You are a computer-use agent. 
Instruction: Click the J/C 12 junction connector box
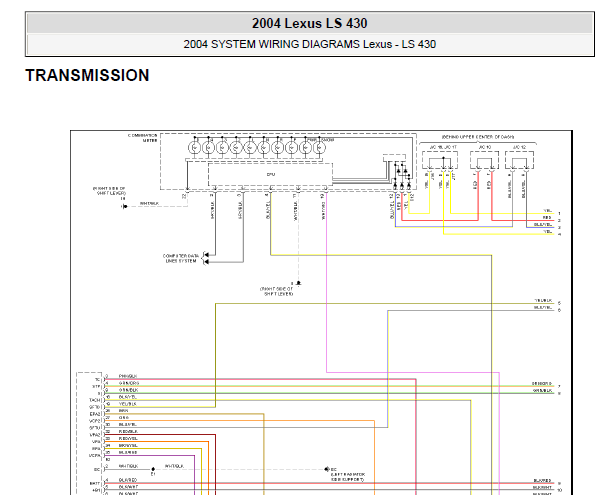tap(519, 160)
